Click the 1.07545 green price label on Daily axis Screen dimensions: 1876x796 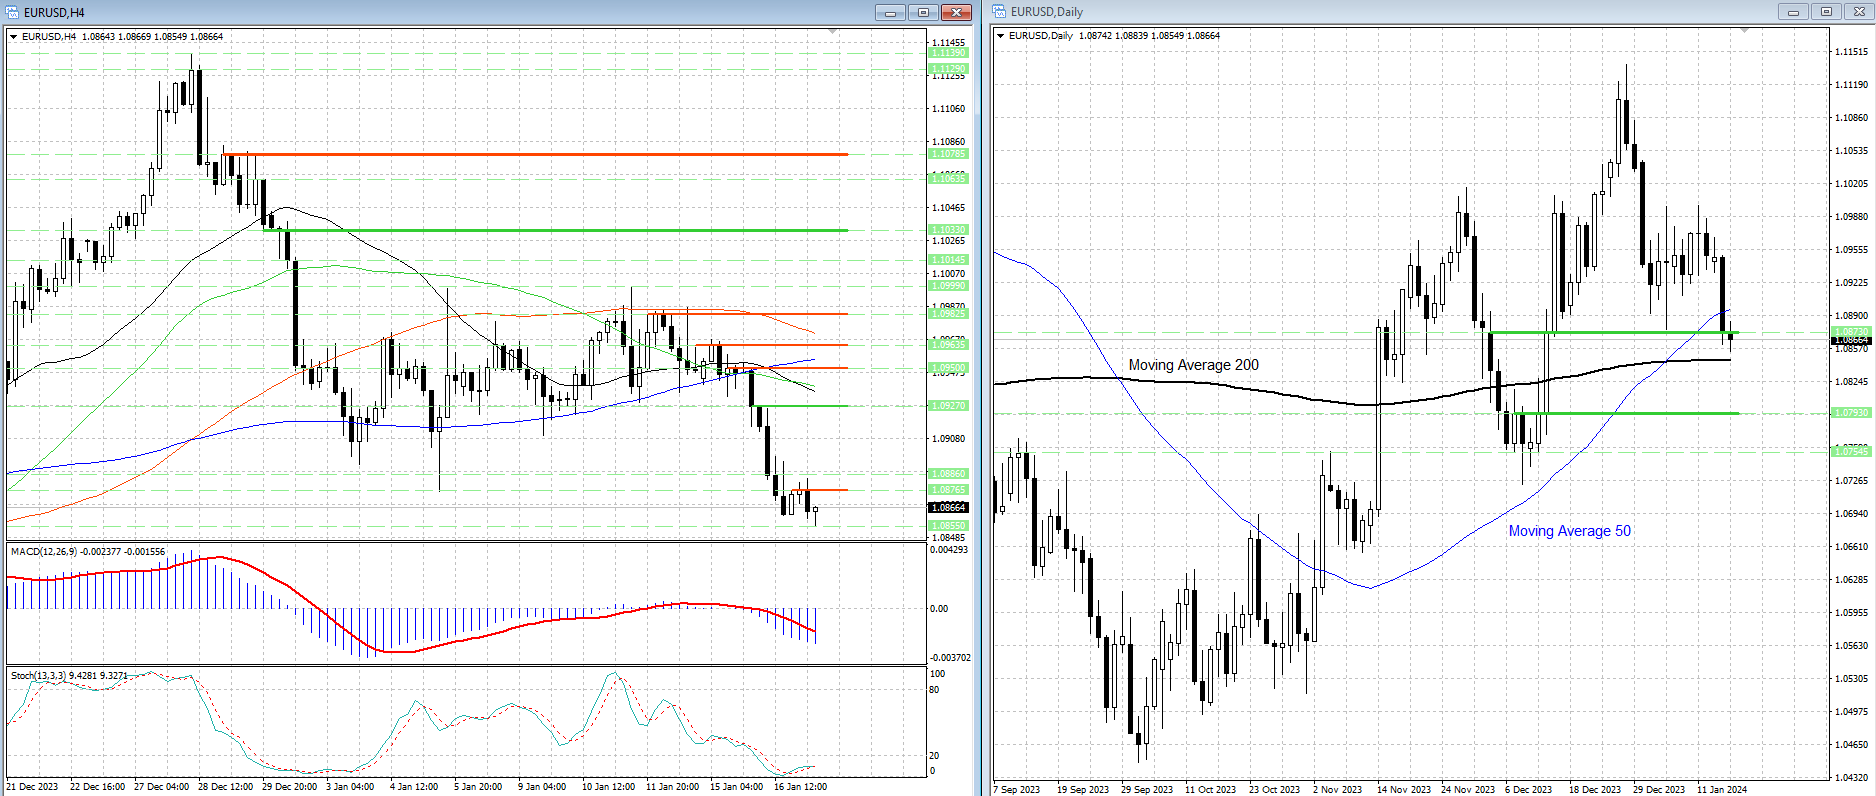click(x=1851, y=452)
